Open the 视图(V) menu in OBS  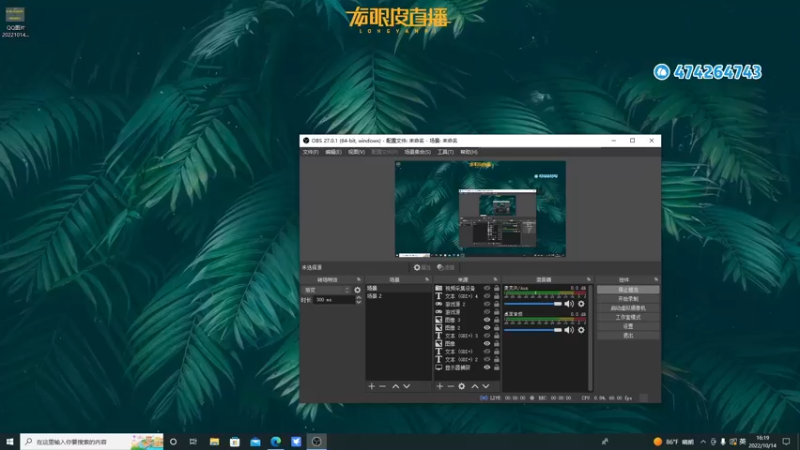(x=356, y=152)
